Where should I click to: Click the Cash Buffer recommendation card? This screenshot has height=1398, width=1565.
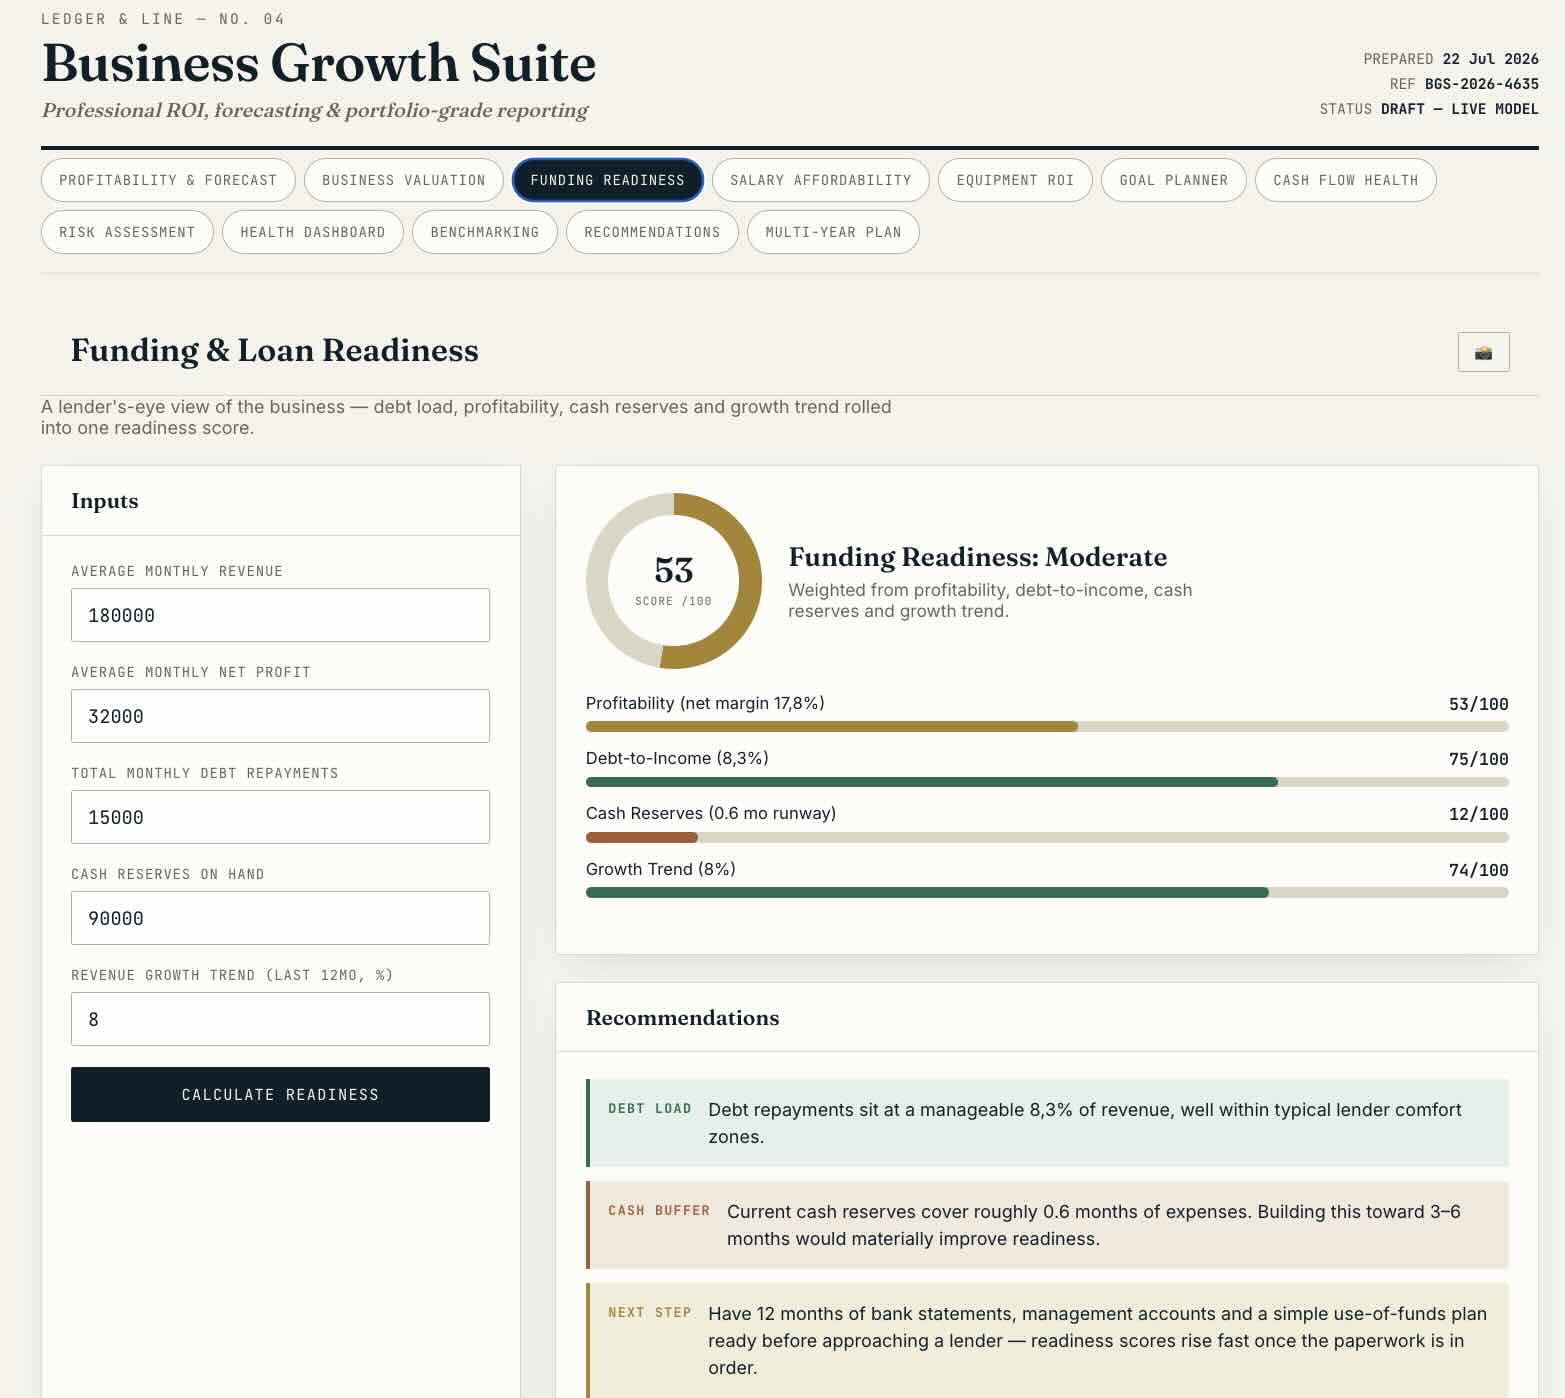[1047, 1225]
